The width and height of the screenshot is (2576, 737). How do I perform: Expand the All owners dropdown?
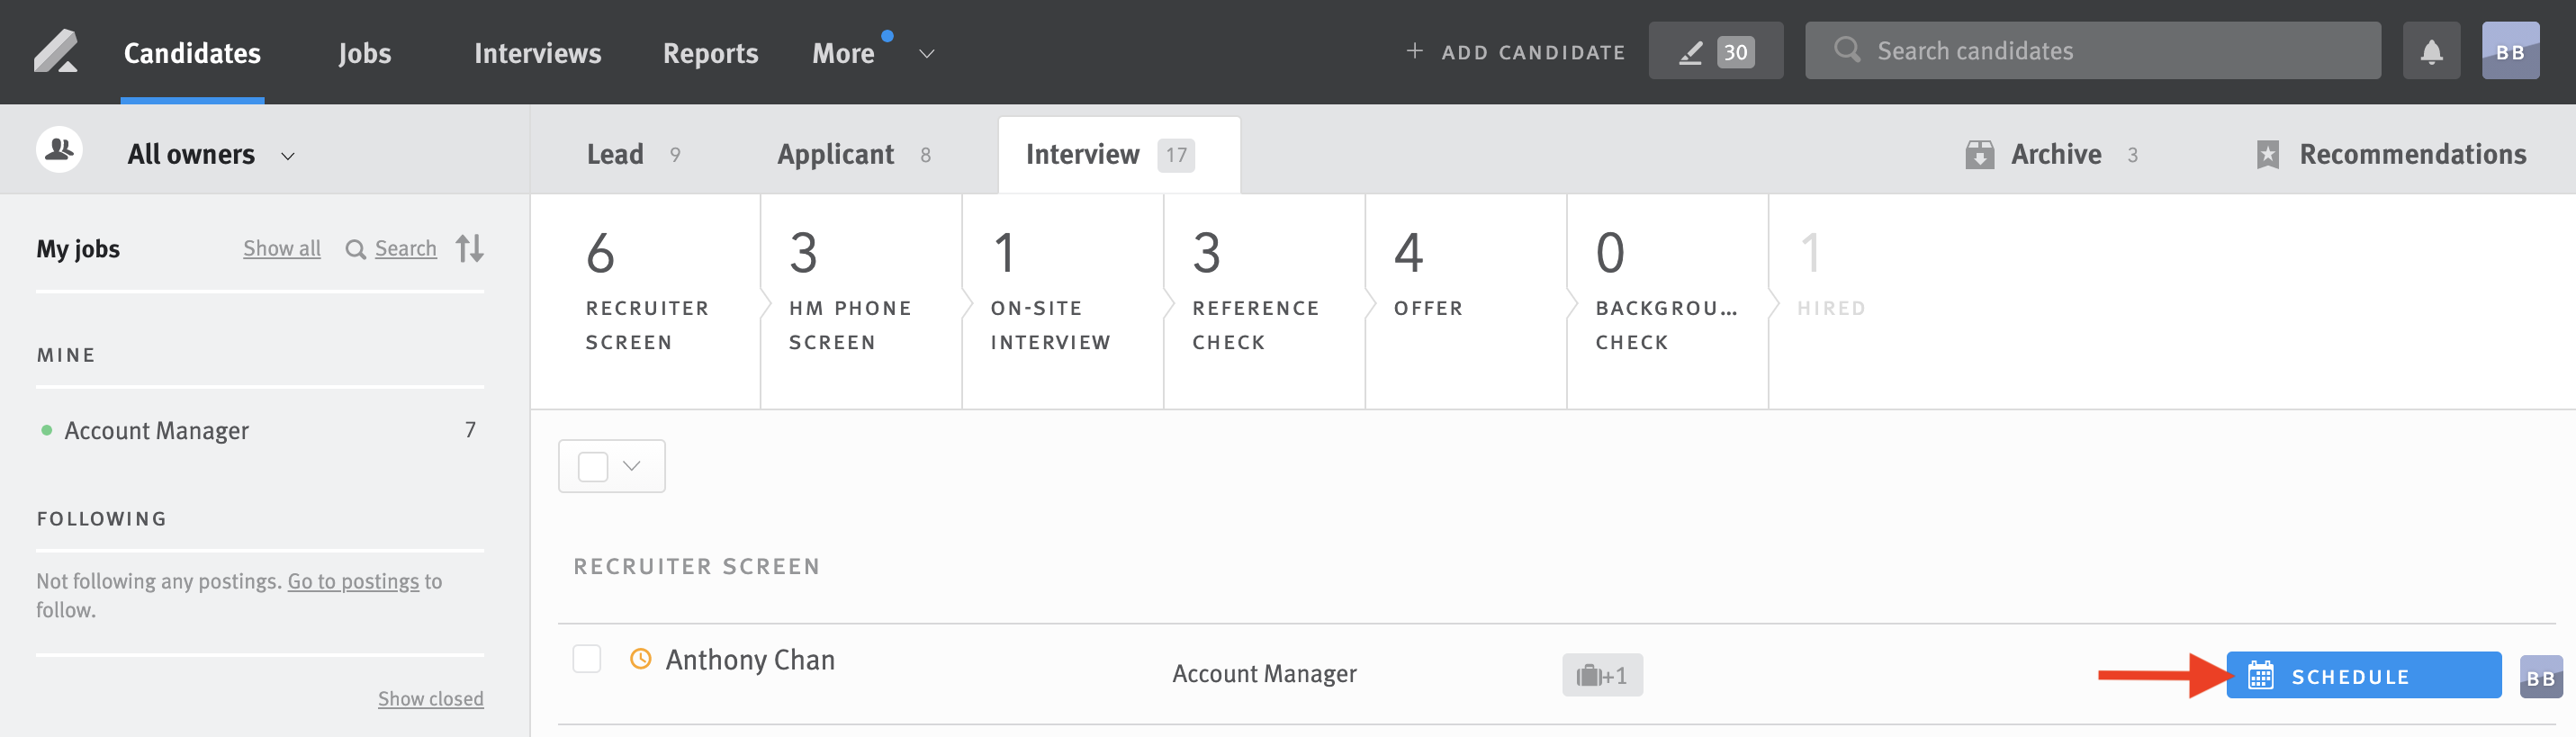coord(288,156)
